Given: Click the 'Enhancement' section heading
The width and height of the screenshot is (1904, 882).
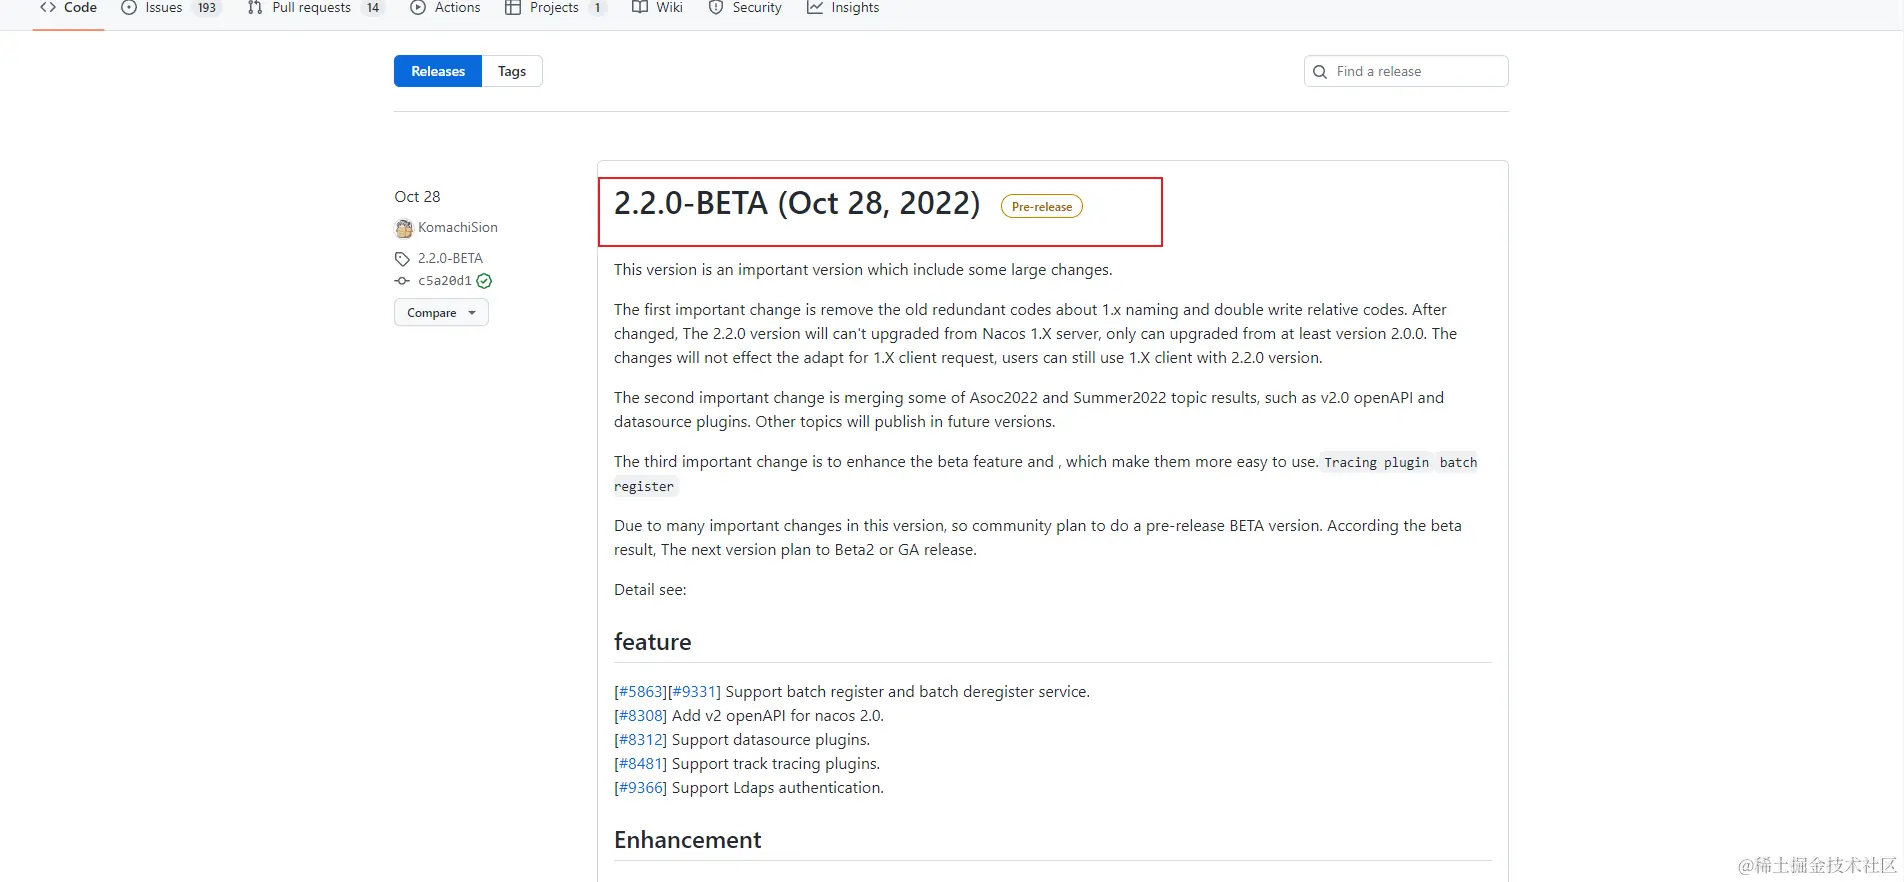Looking at the screenshot, I should pos(687,840).
